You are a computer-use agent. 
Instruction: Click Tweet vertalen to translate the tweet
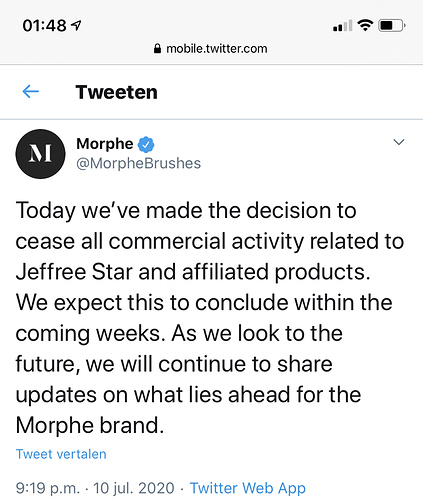[61, 454]
